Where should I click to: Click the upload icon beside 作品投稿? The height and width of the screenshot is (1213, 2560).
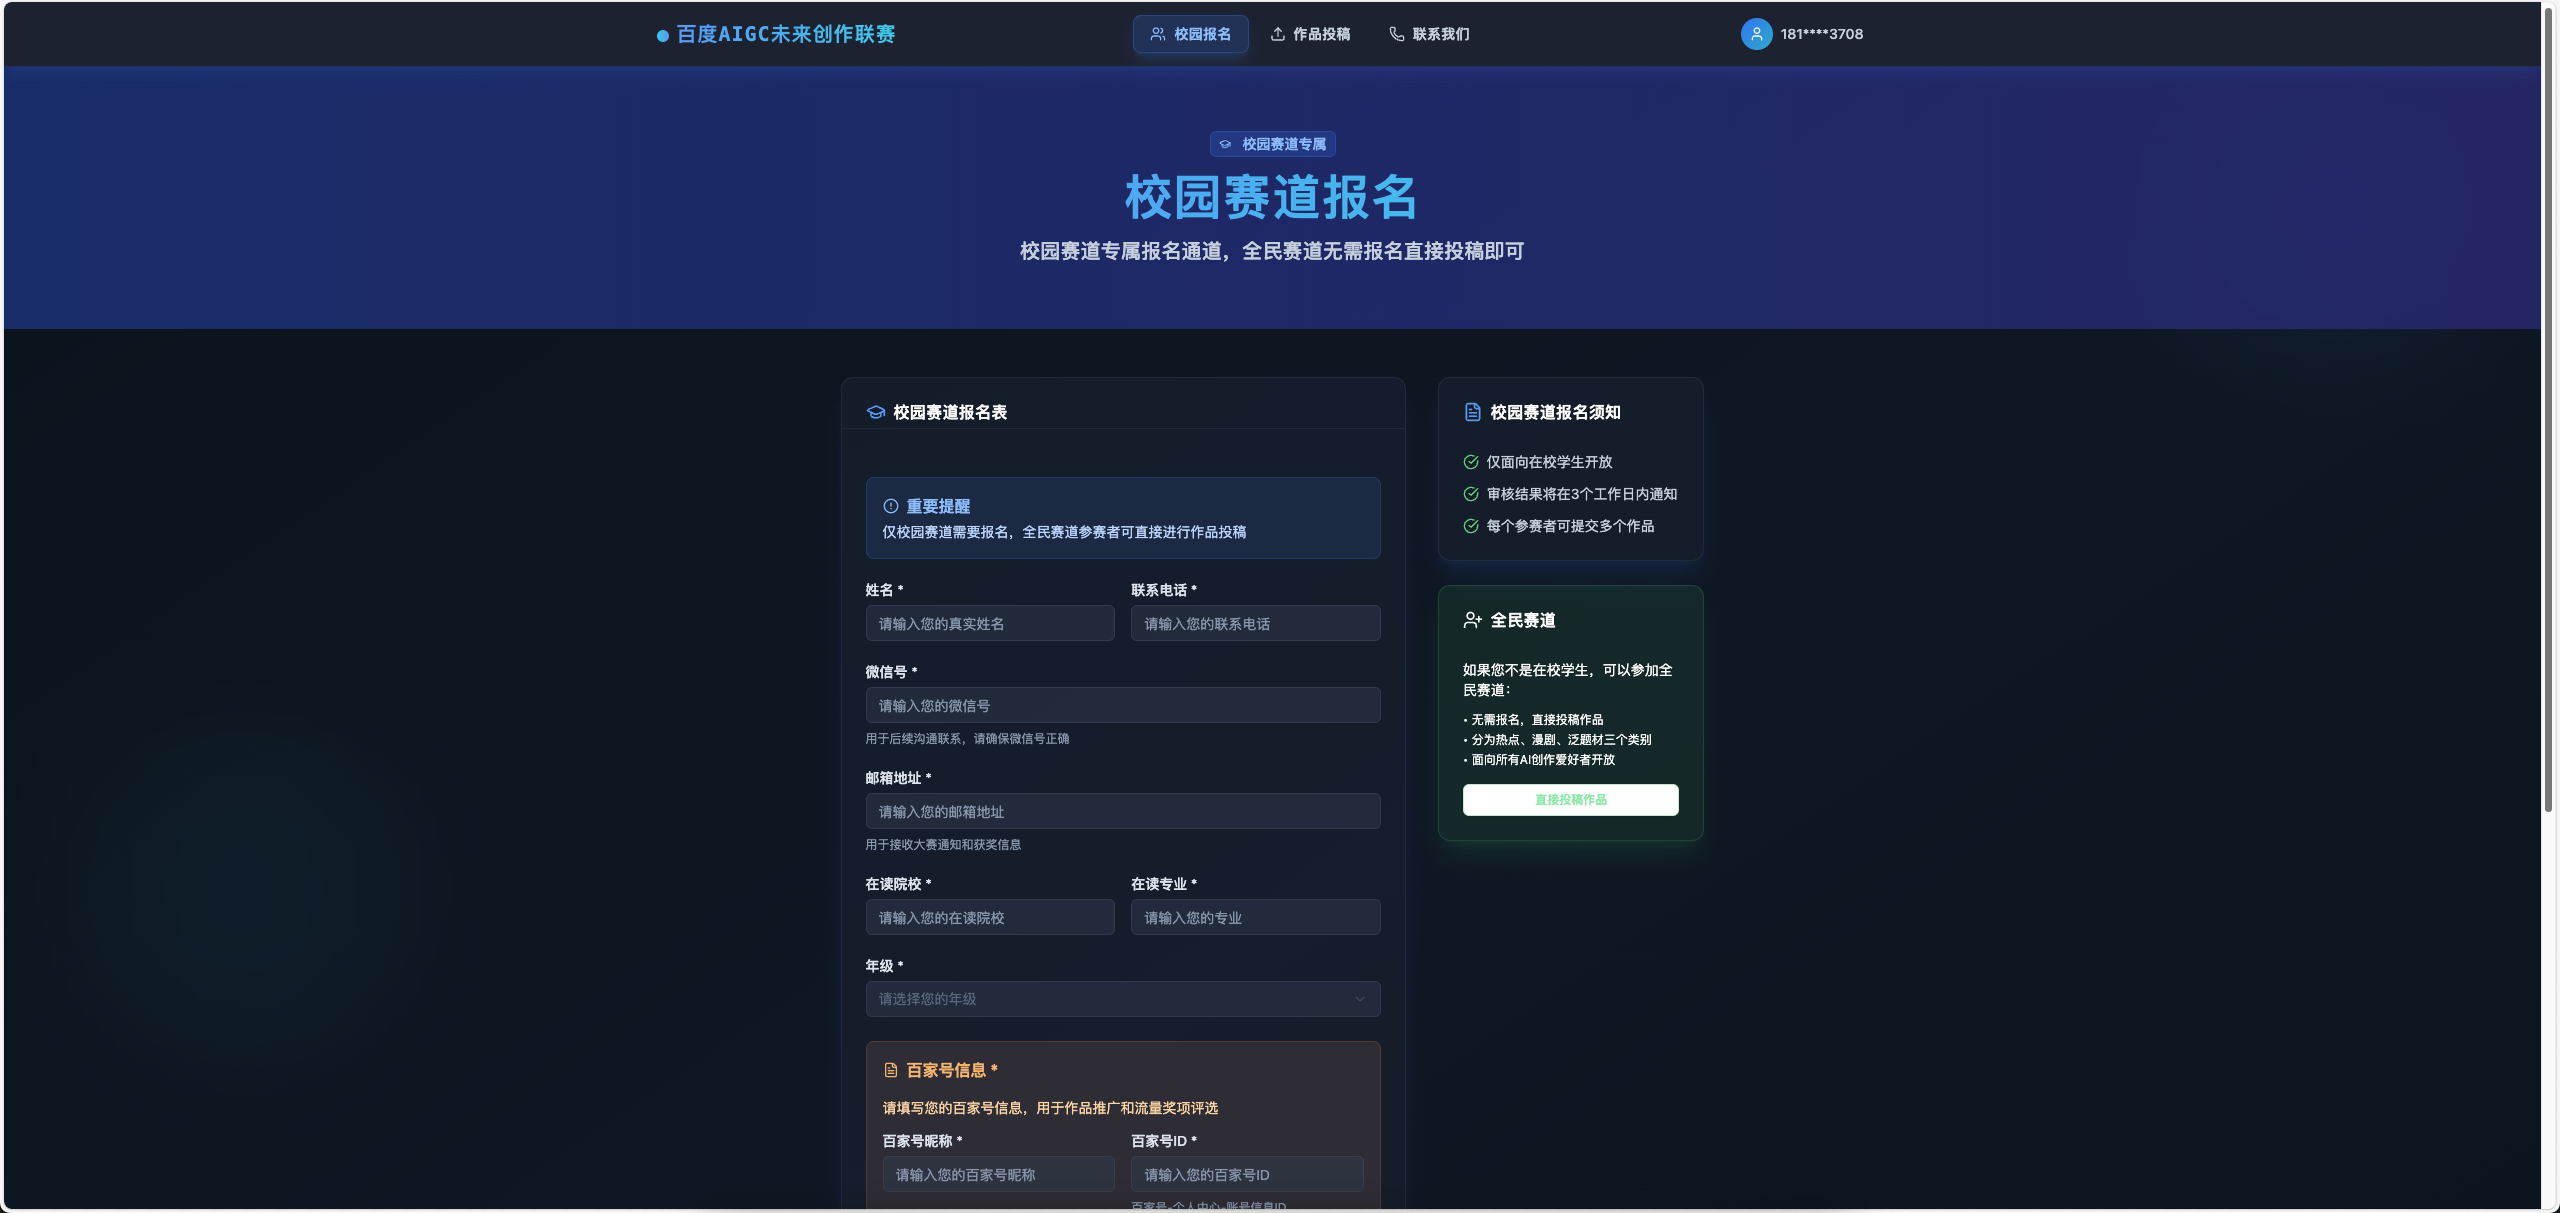[x=1278, y=33]
